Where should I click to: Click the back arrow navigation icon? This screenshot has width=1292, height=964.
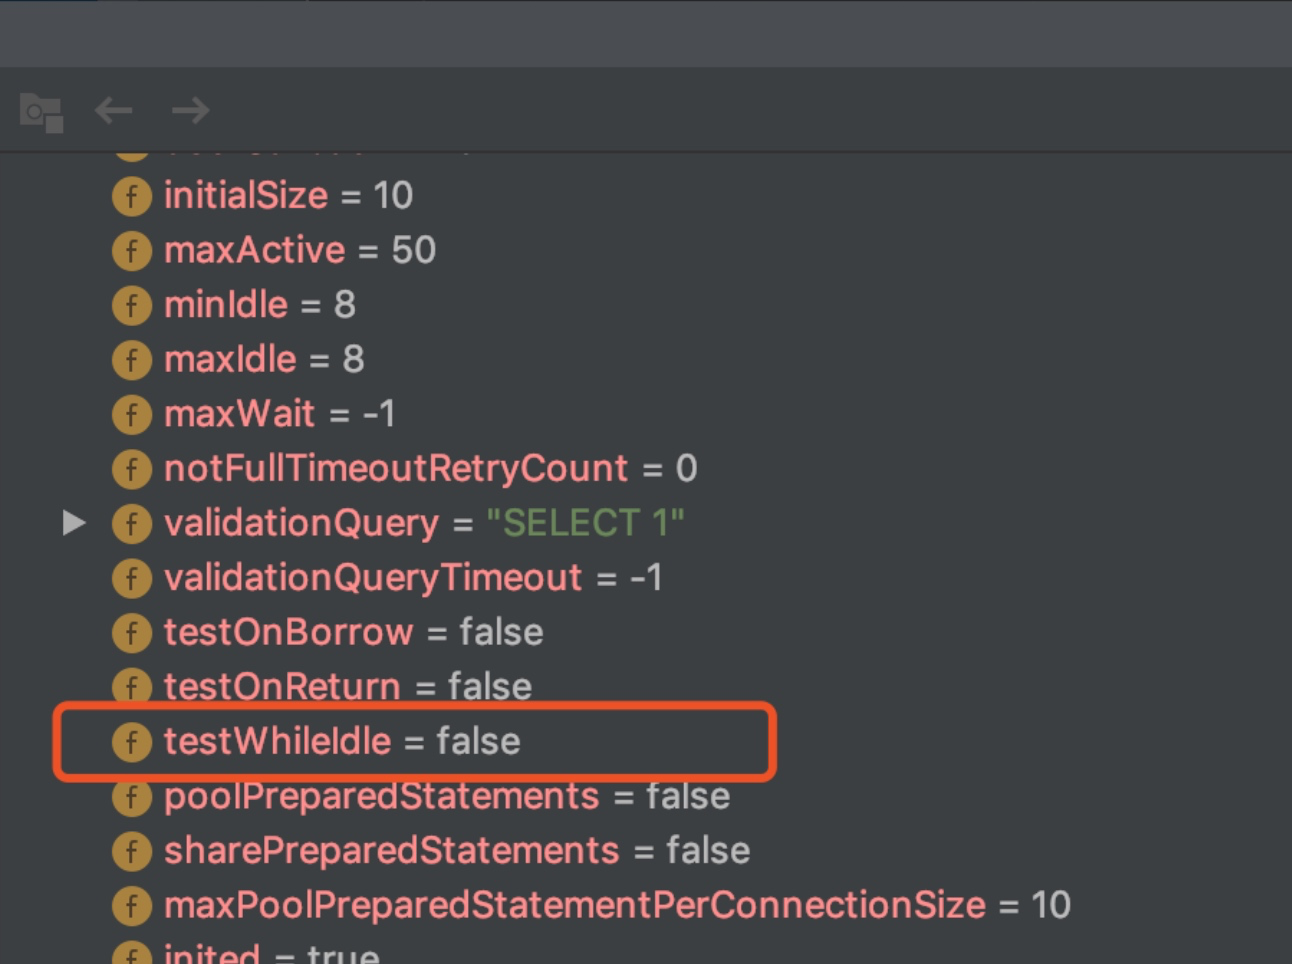pos(113,110)
